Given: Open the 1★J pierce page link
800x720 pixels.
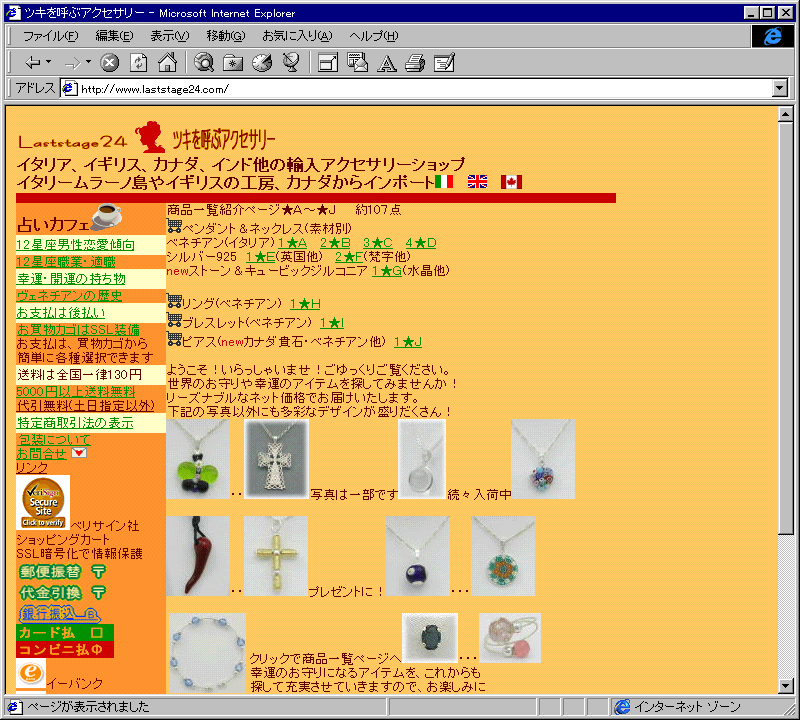Looking at the screenshot, I should point(408,342).
